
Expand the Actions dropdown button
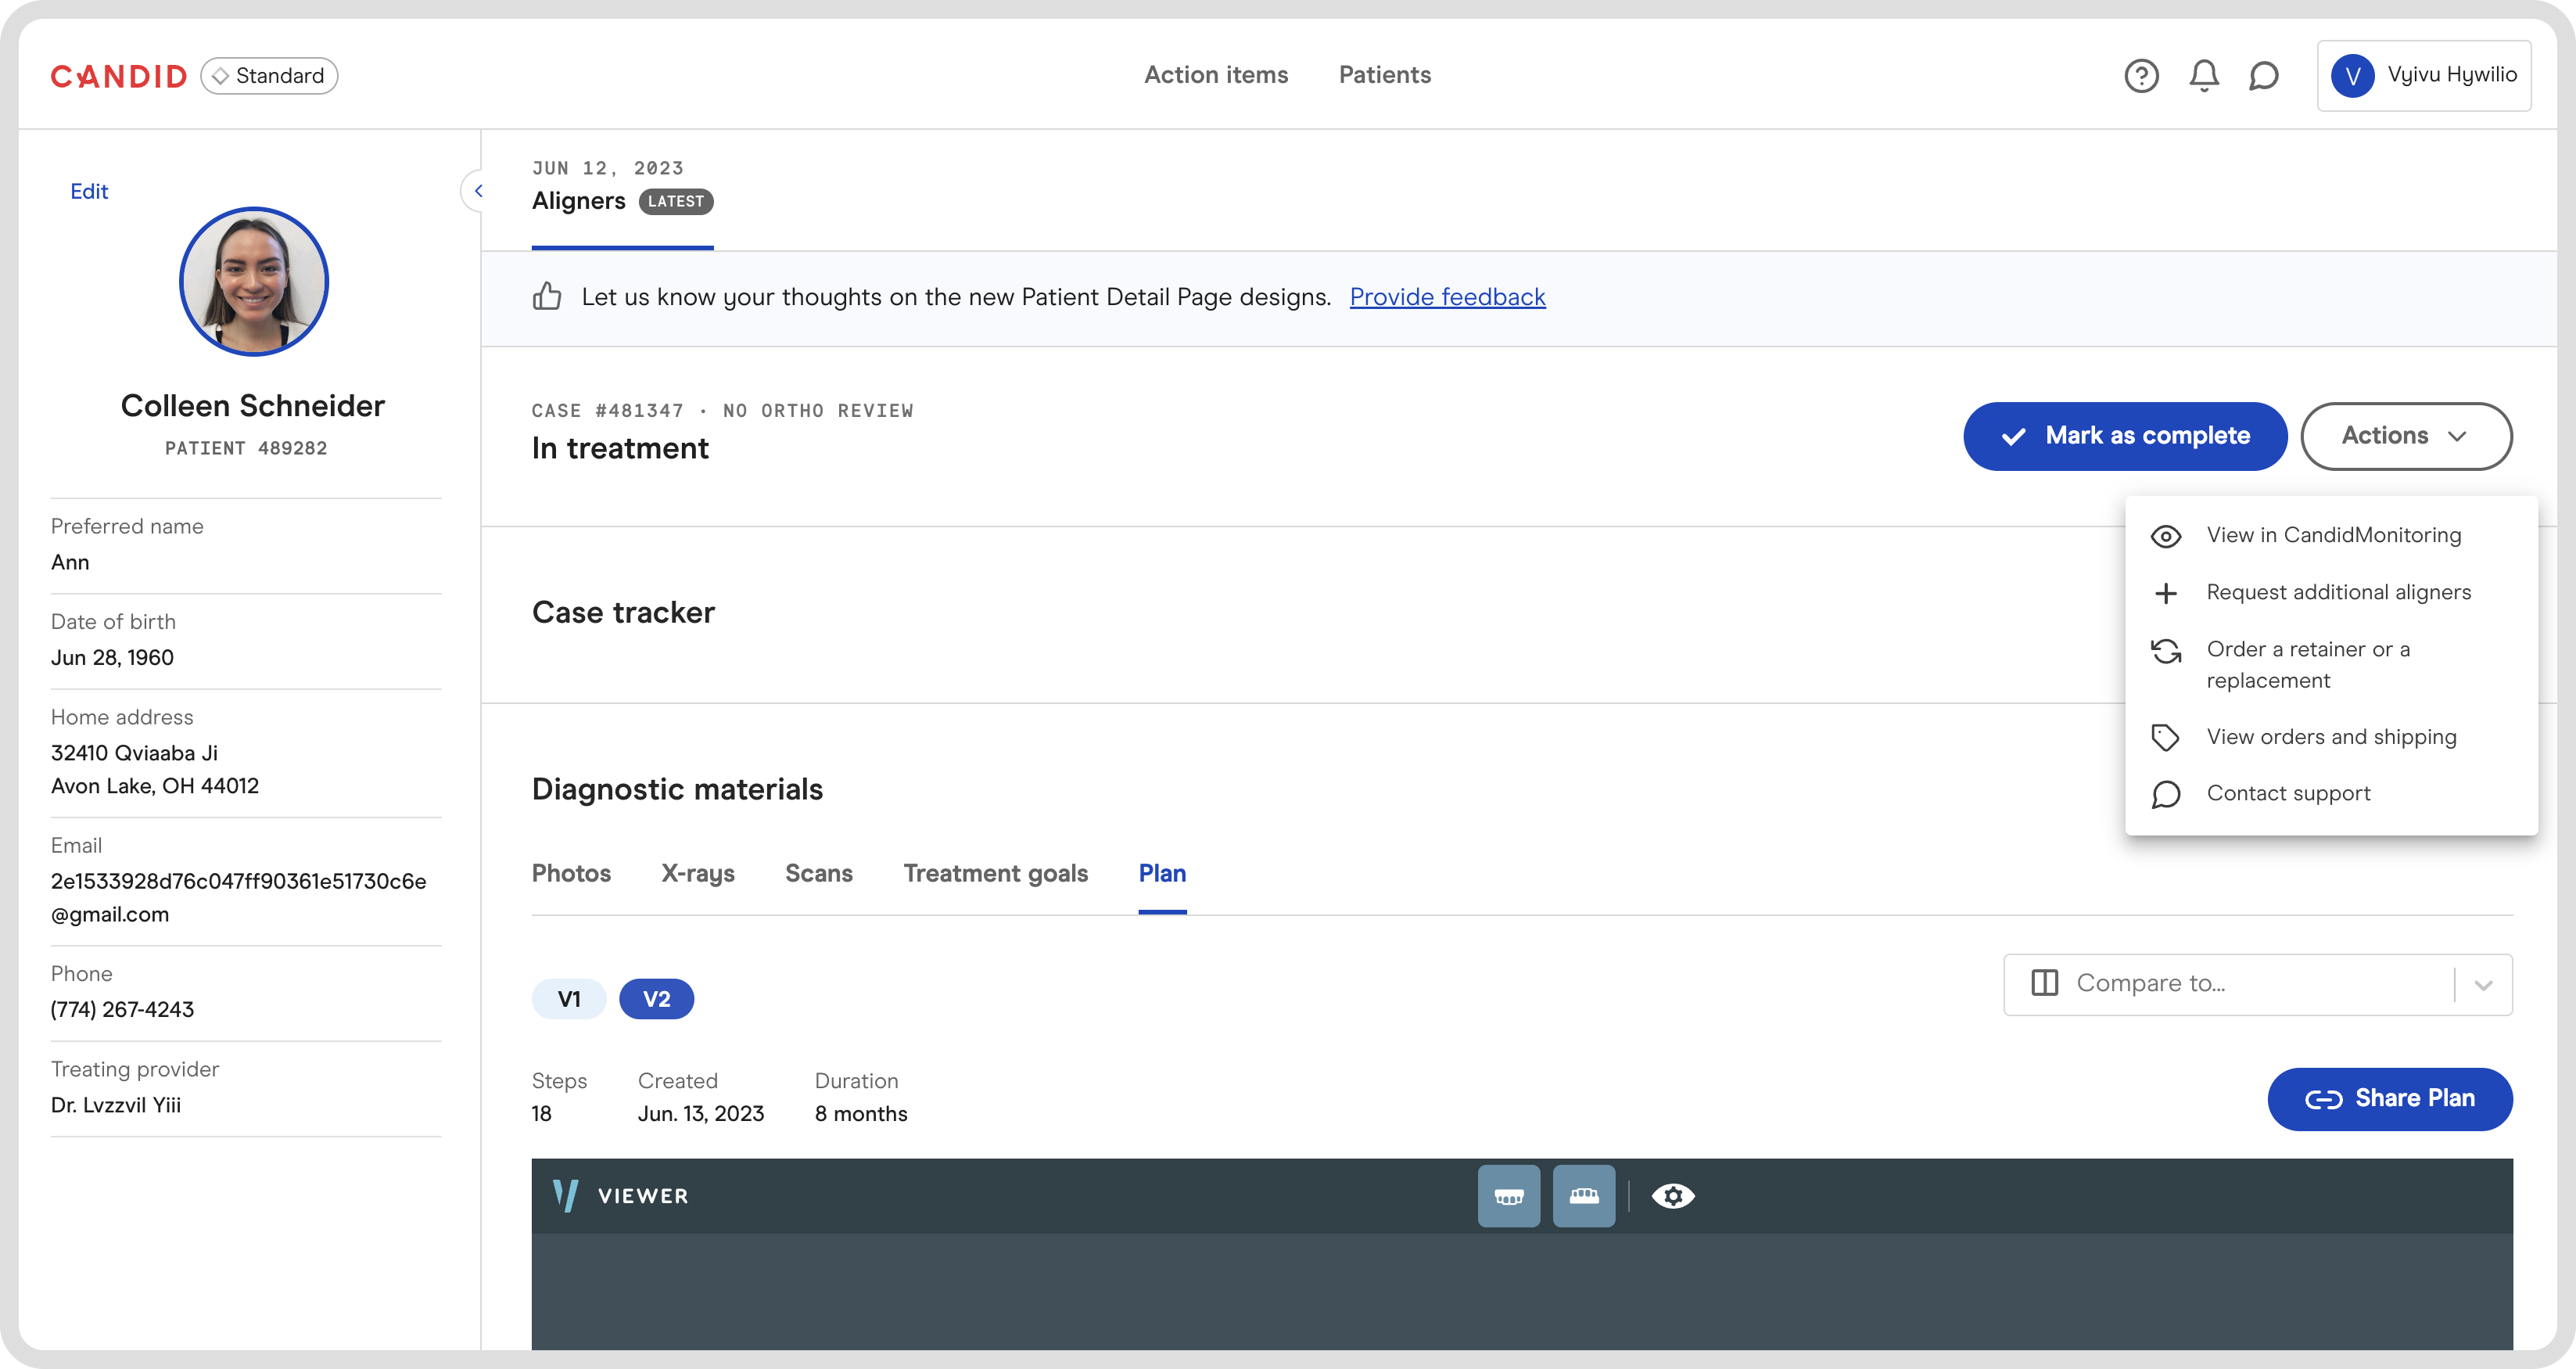[2405, 436]
